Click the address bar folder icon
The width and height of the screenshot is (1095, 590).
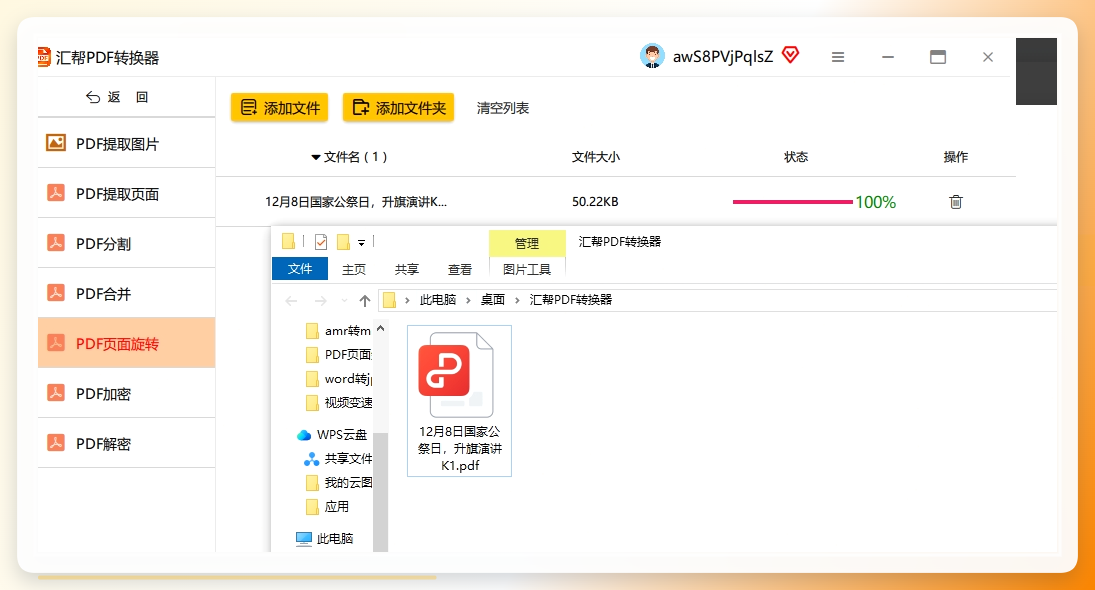click(390, 300)
